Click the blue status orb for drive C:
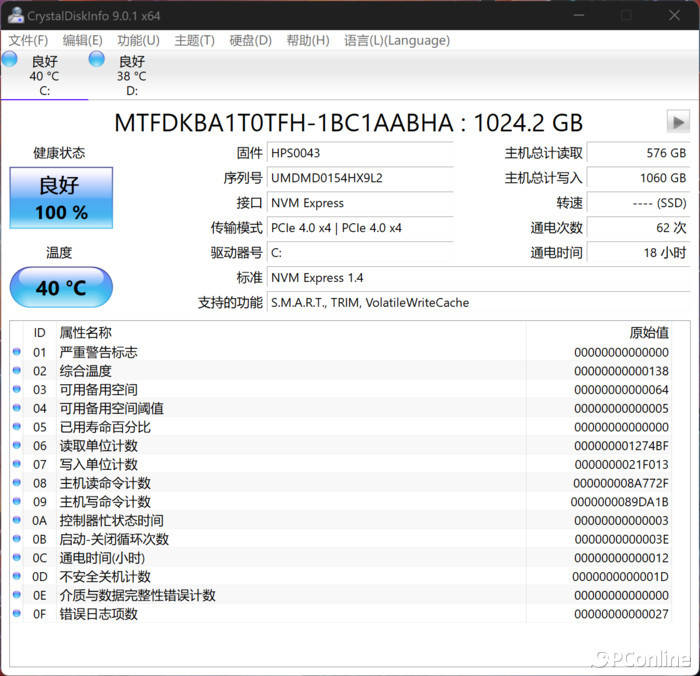Viewport: 700px width, 676px height. tap(10, 59)
